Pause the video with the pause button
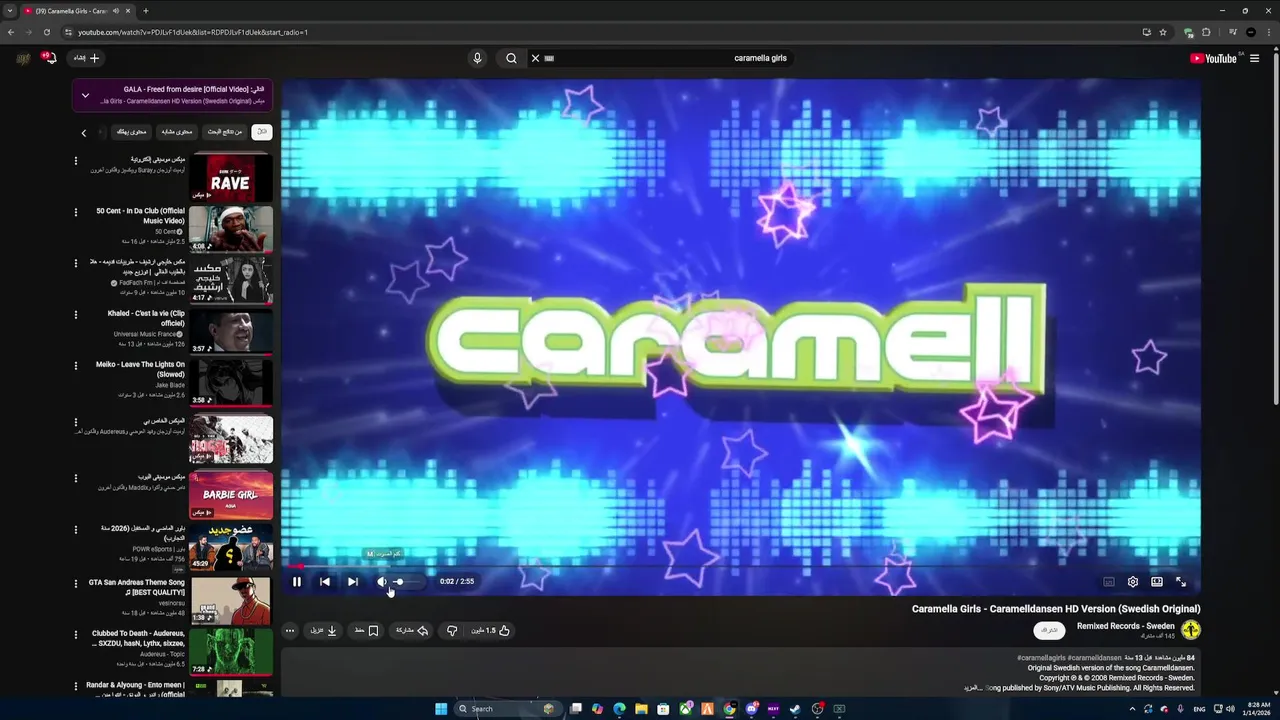This screenshot has height=720, width=1280. [297, 581]
